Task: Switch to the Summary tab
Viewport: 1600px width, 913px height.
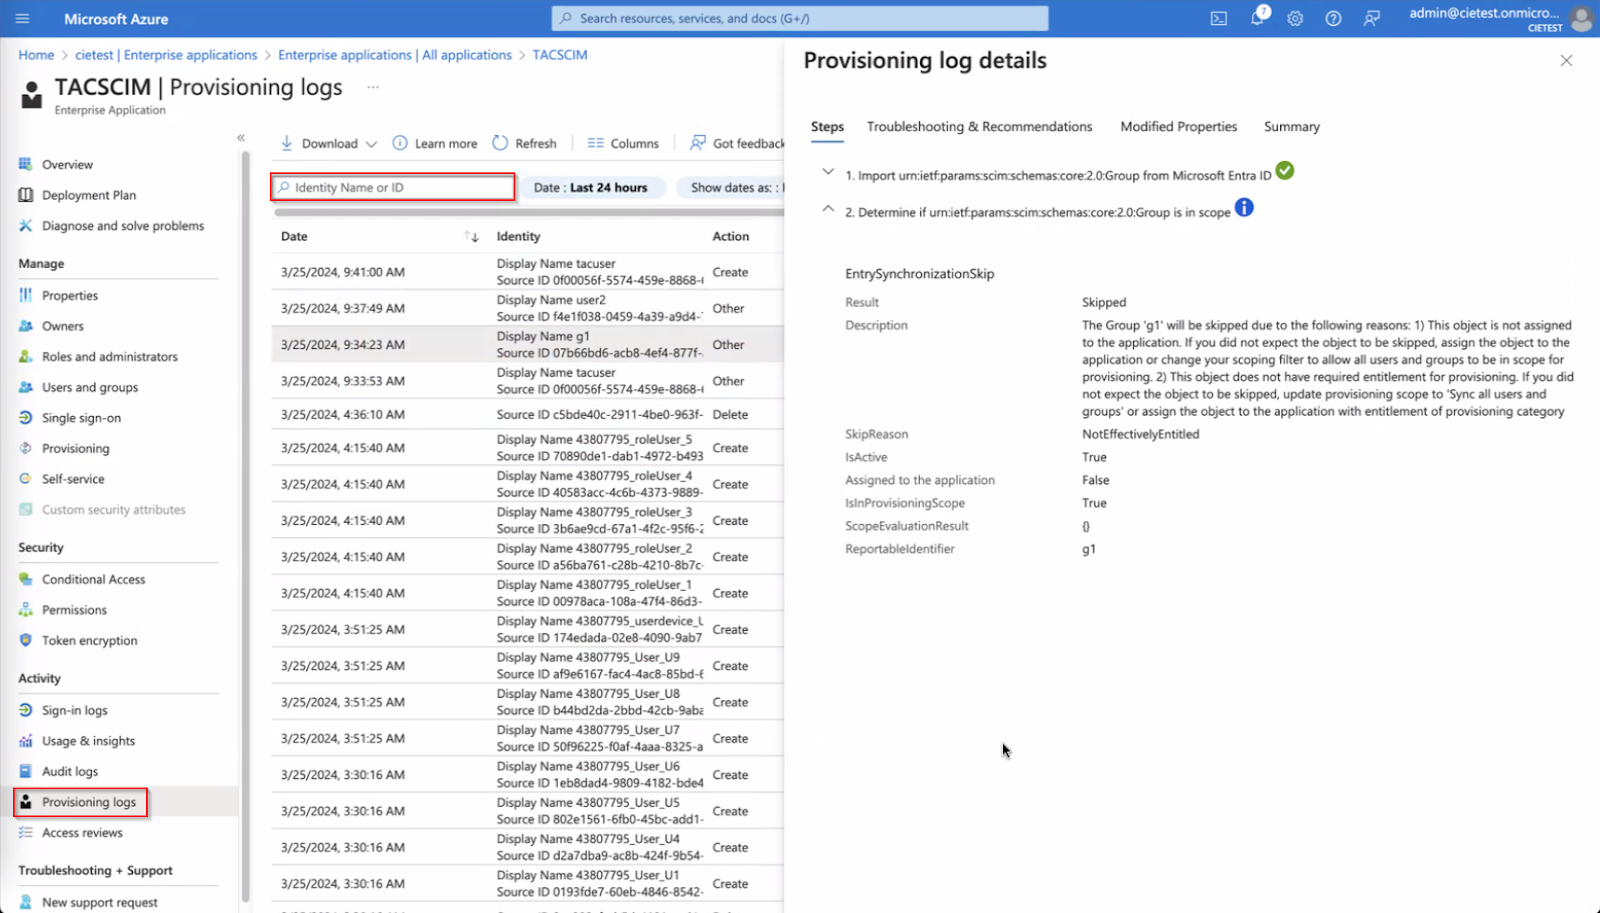Action: pos(1290,126)
